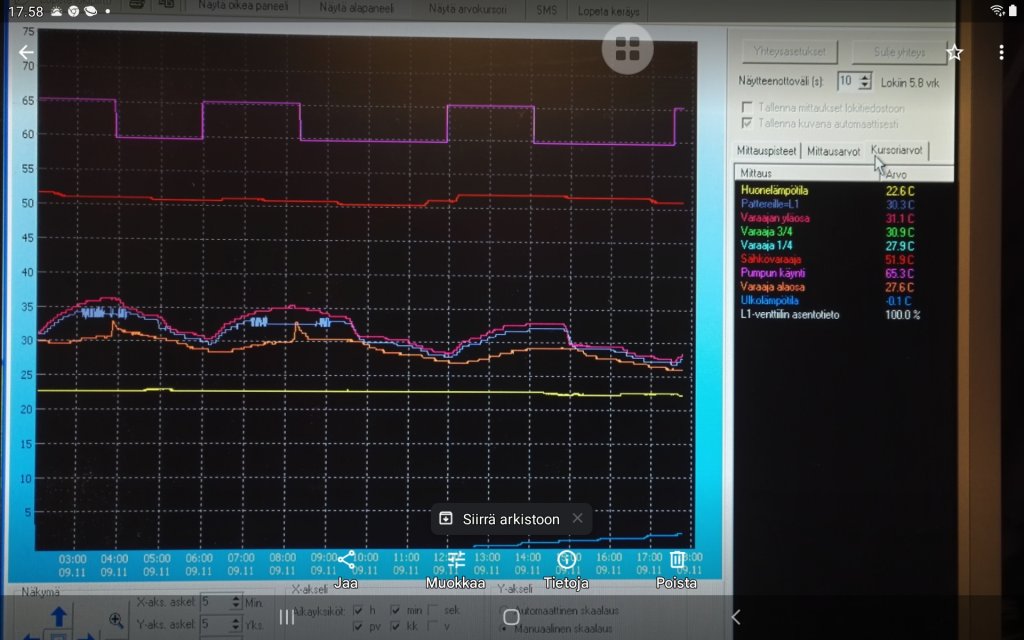Image resolution: width=1024 pixels, height=640 pixels.
Task: Click the Yhteysasetukset button
Action: [x=790, y=52]
